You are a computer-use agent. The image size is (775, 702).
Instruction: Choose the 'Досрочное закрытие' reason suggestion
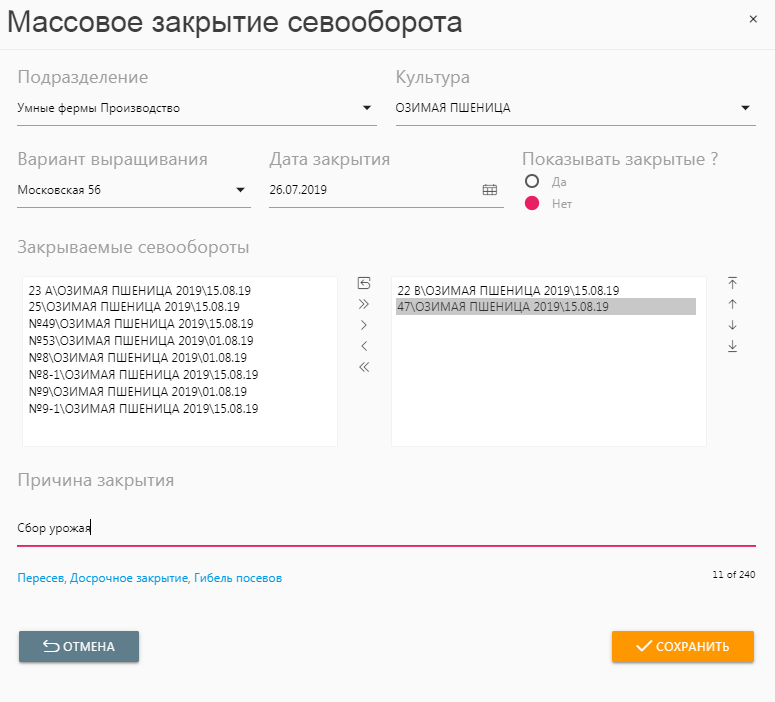point(129,578)
